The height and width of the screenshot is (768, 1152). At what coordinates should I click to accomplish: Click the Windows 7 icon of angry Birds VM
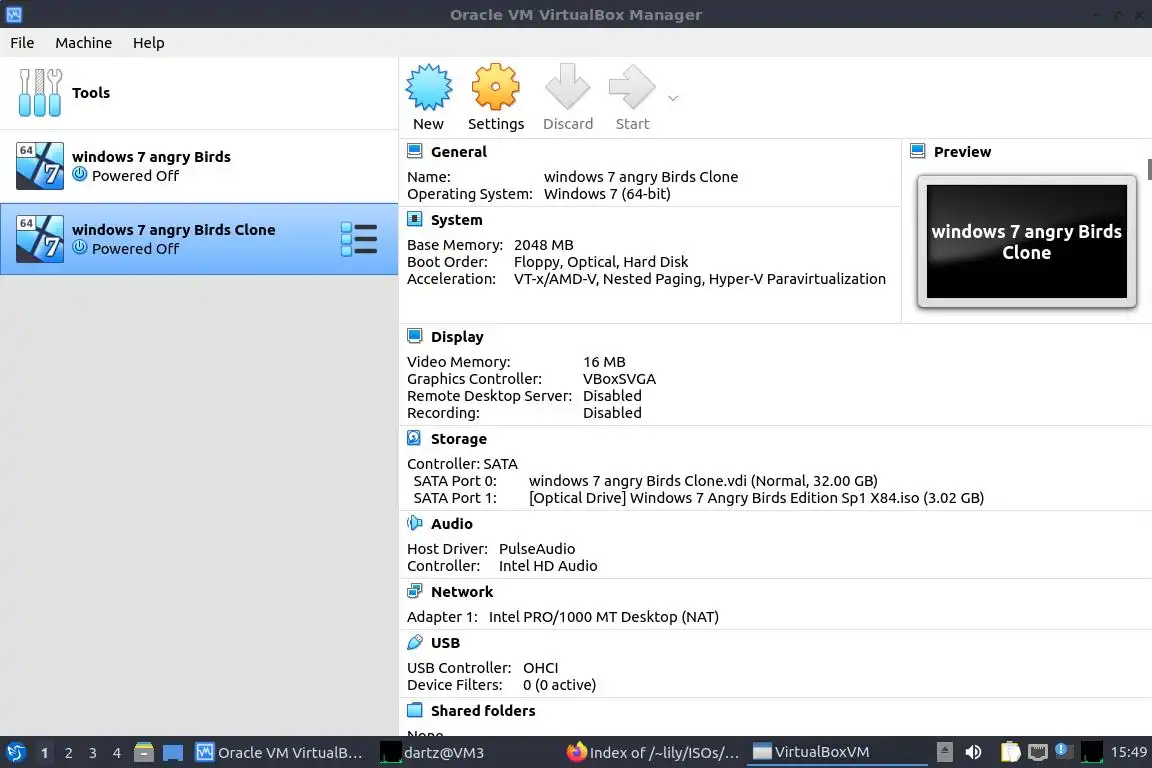click(x=40, y=166)
